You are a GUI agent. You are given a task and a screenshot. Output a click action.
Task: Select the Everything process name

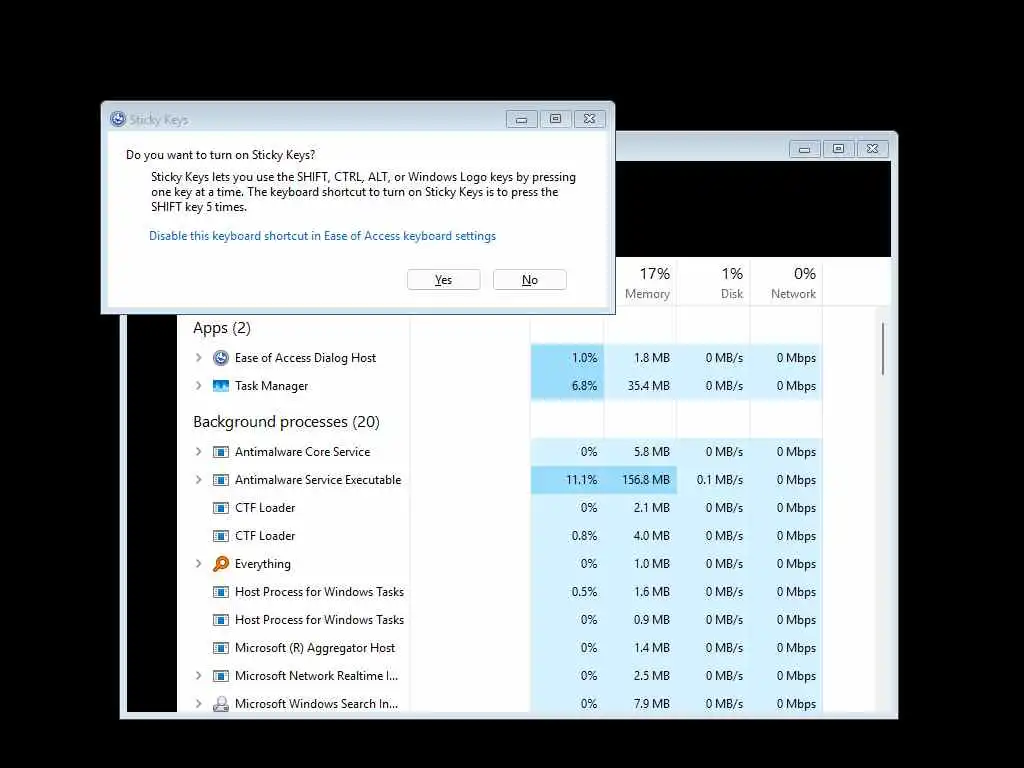pos(263,564)
